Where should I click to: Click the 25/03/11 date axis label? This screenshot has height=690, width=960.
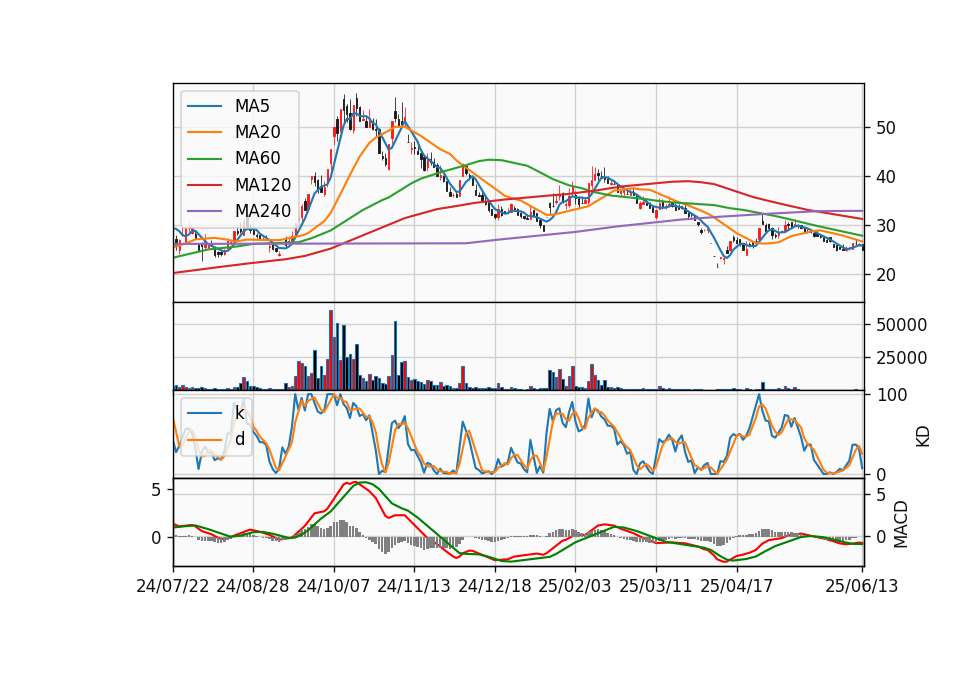pos(656,586)
